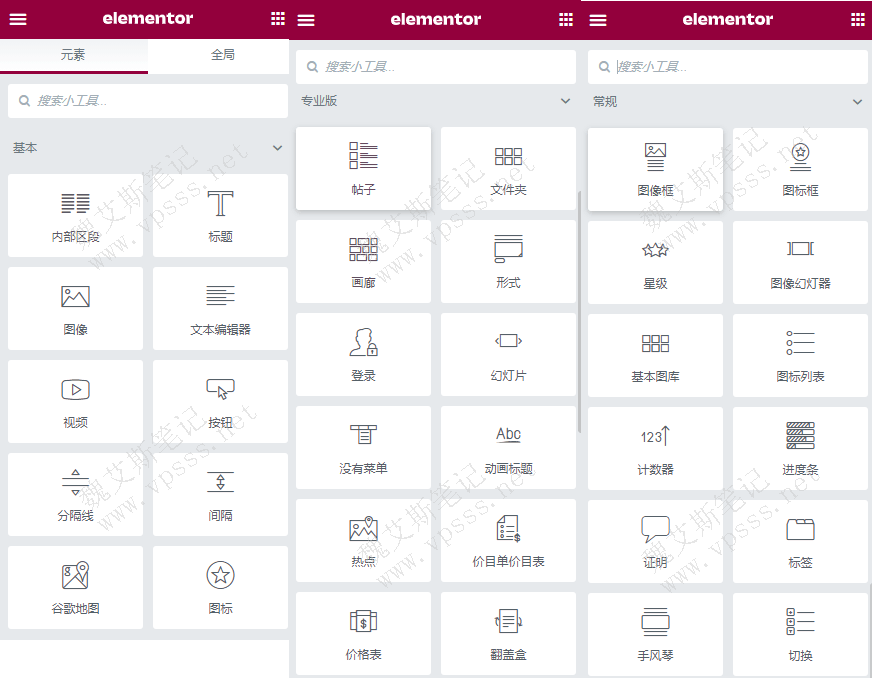Select the 图标框 icon box widget
872x678 pixels.
tap(800, 170)
